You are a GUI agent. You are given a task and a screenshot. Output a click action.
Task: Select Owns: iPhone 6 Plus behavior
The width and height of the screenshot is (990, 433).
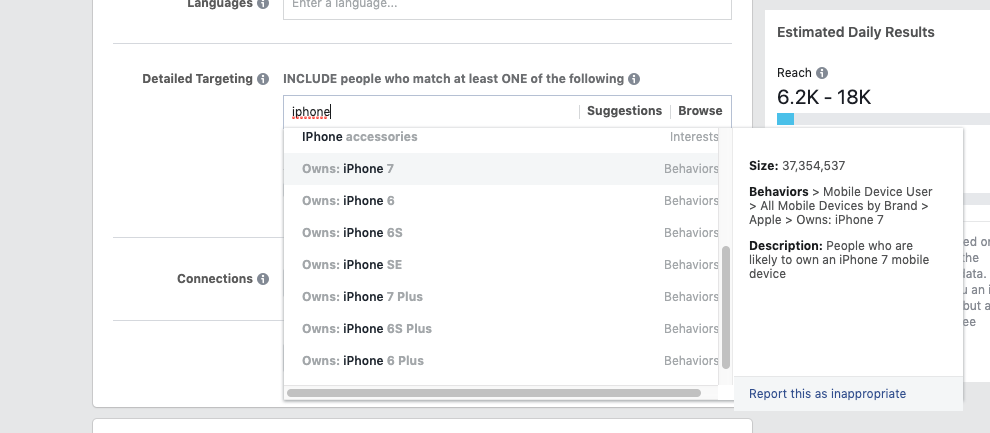(501, 361)
